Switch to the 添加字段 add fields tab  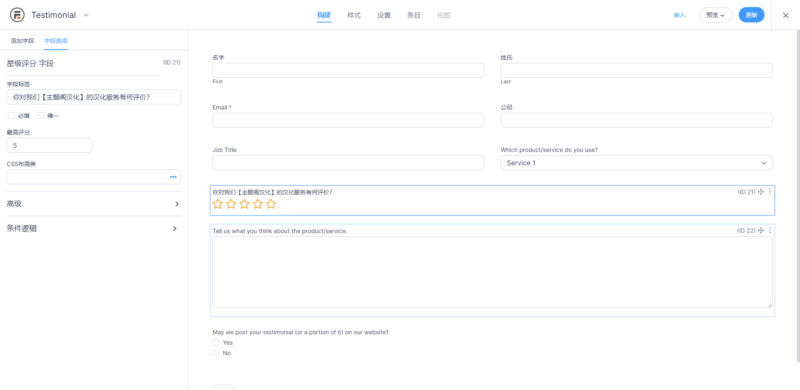click(22, 40)
